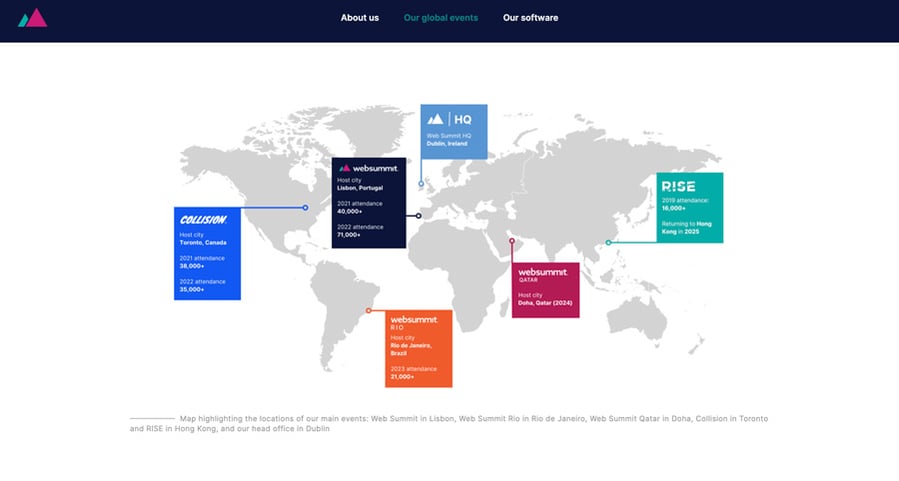899x481 pixels.
Task: Click 'Doha, Qatar (2024)' text
Action: pos(545,303)
